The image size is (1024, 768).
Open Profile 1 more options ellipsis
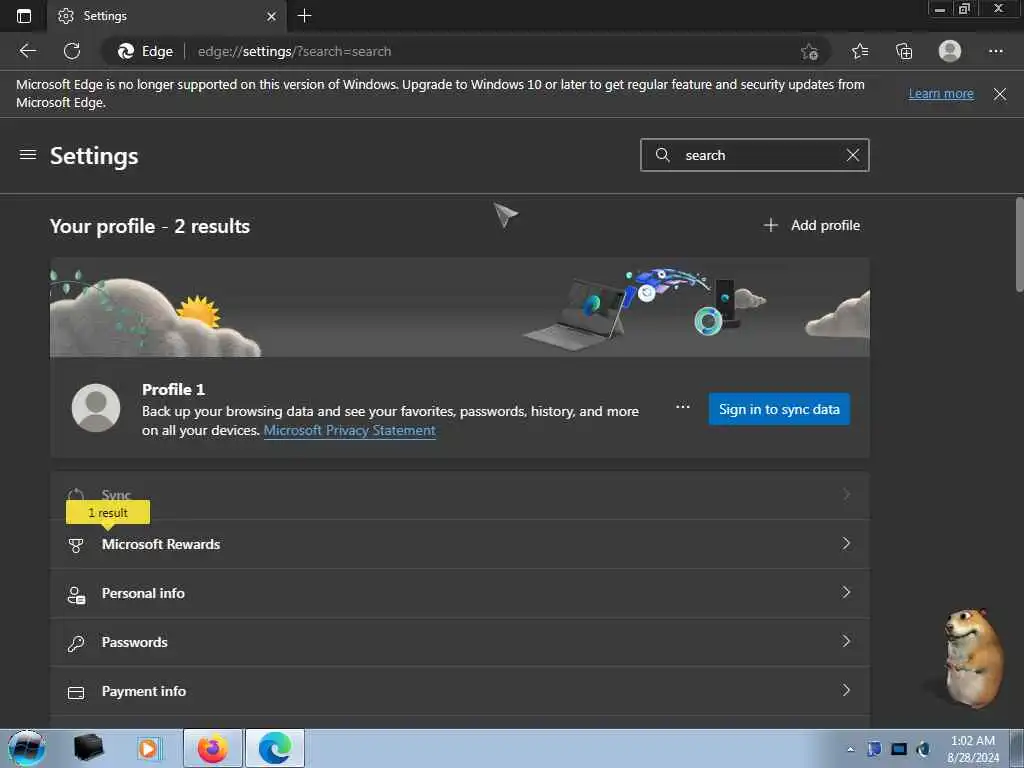pos(682,407)
